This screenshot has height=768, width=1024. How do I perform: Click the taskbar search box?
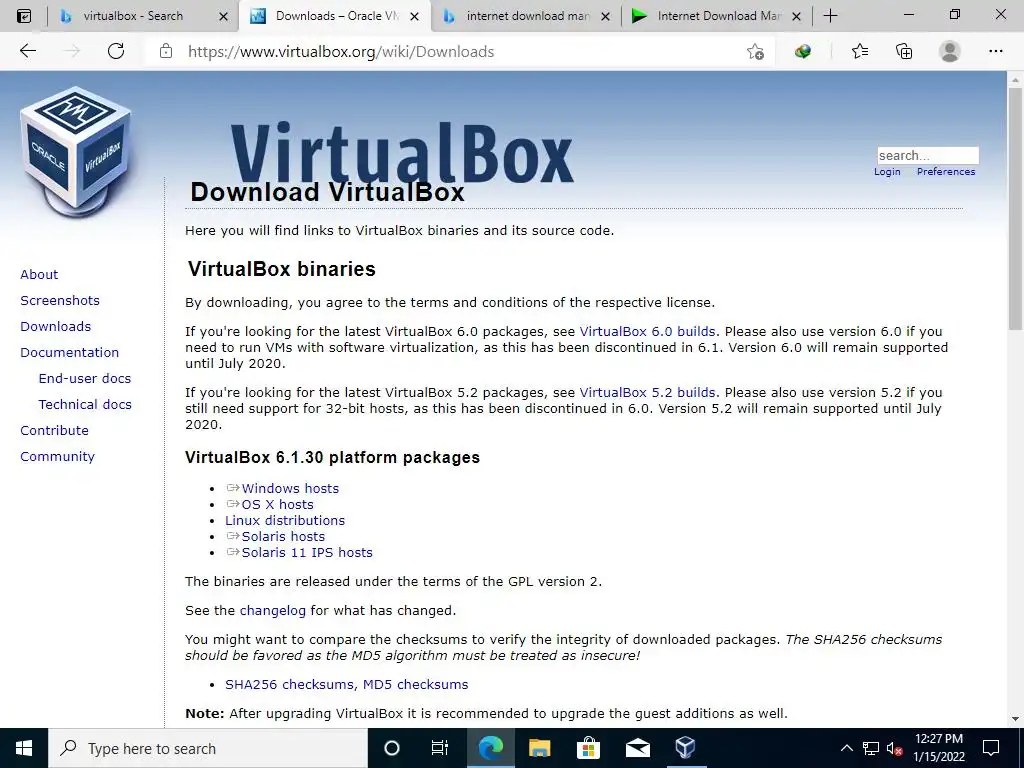click(x=208, y=748)
